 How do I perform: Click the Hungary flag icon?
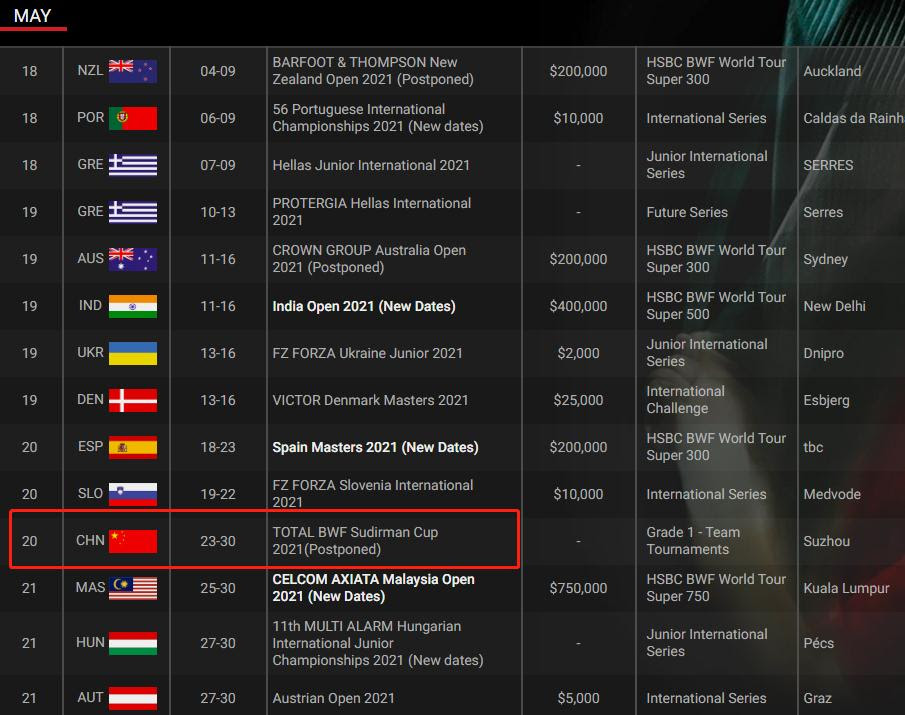click(133, 643)
